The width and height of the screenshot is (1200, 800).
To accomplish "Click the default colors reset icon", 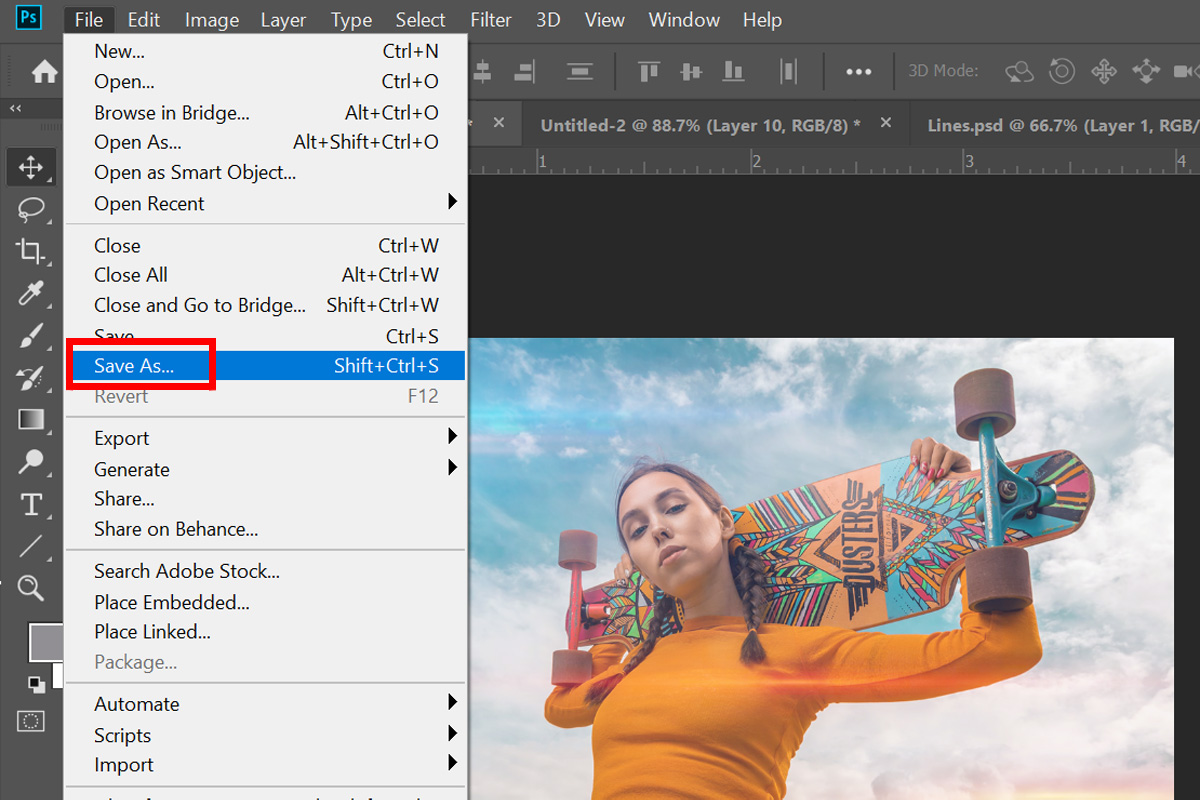I will pyautogui.click(x=36, y=684).
